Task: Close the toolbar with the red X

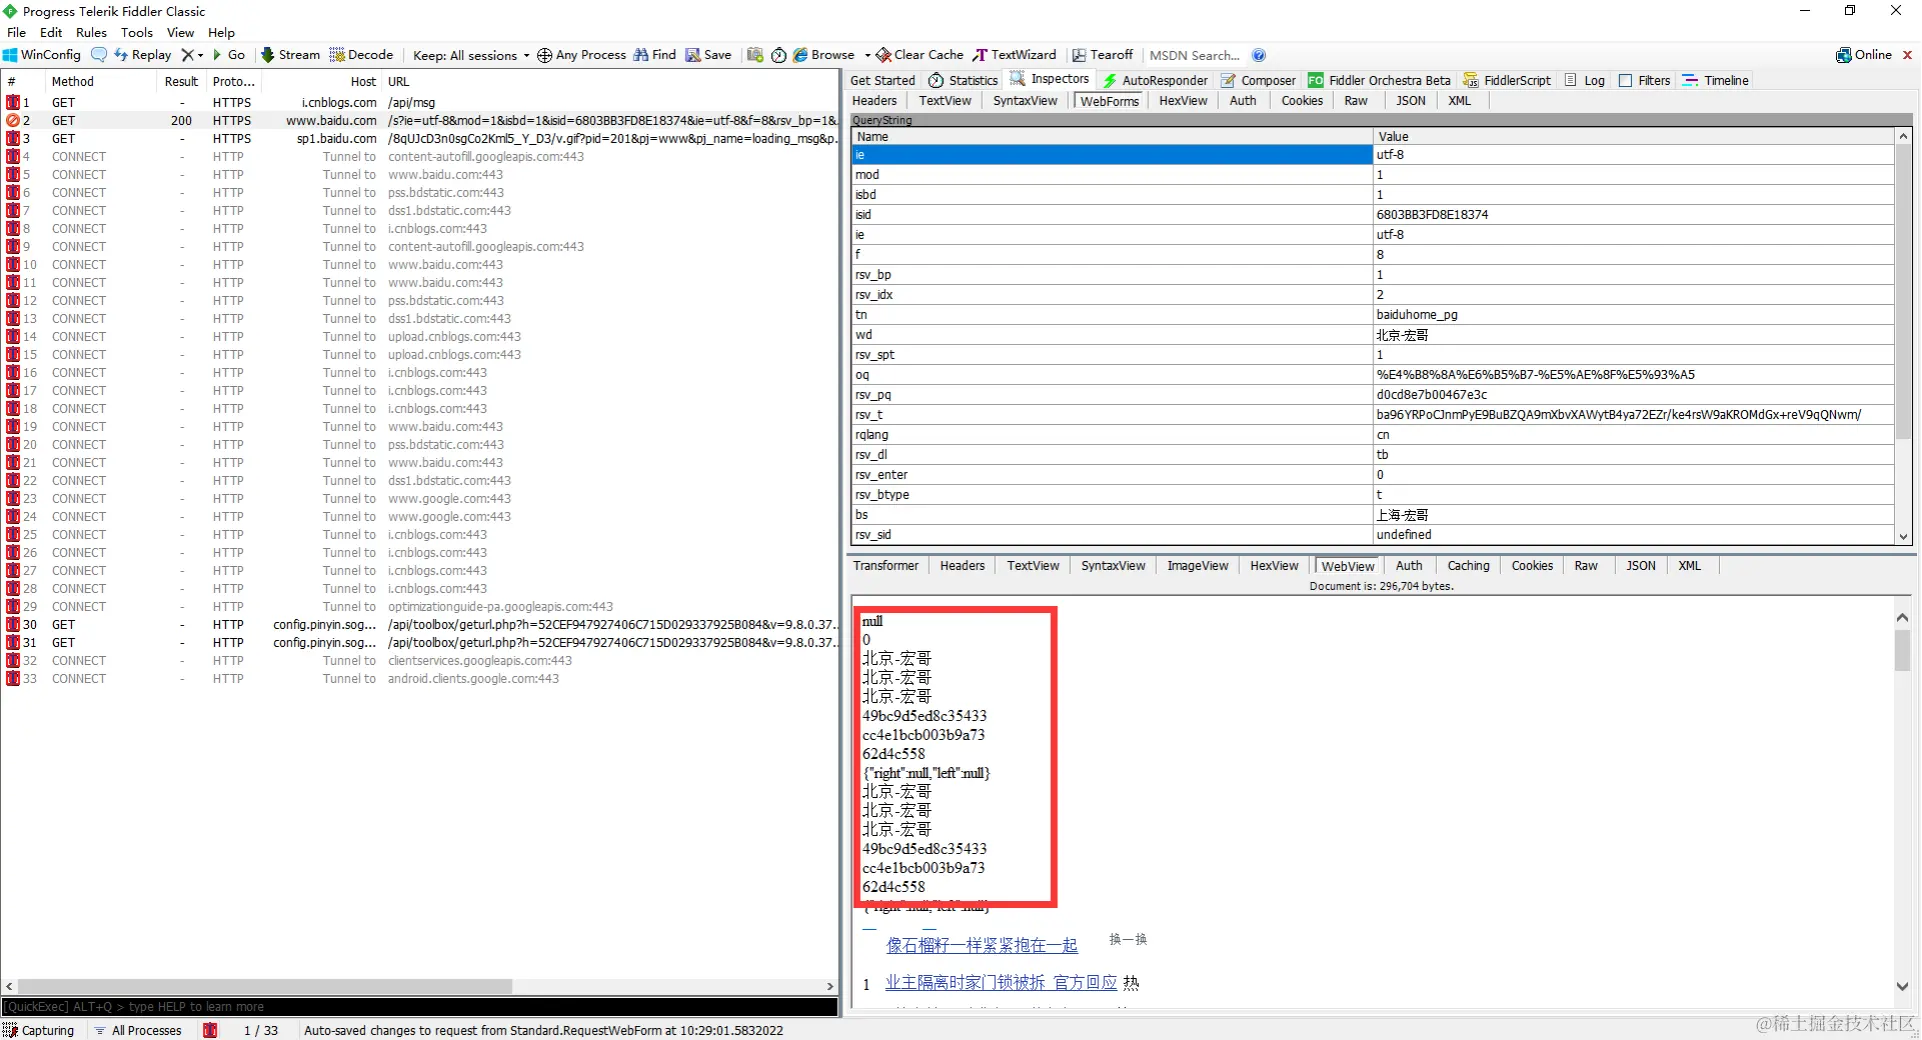Action: coord(1907,55)
